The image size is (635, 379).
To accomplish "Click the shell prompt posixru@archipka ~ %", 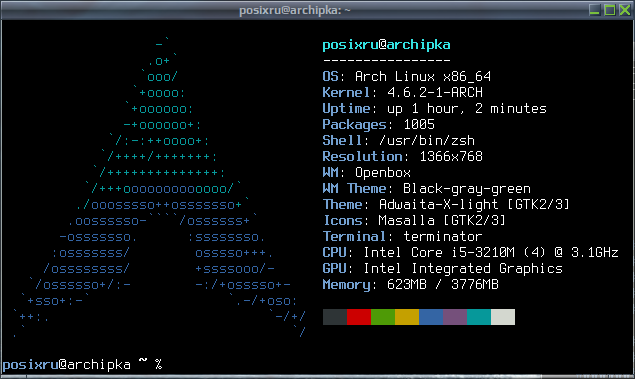I will tap(82, 364).
